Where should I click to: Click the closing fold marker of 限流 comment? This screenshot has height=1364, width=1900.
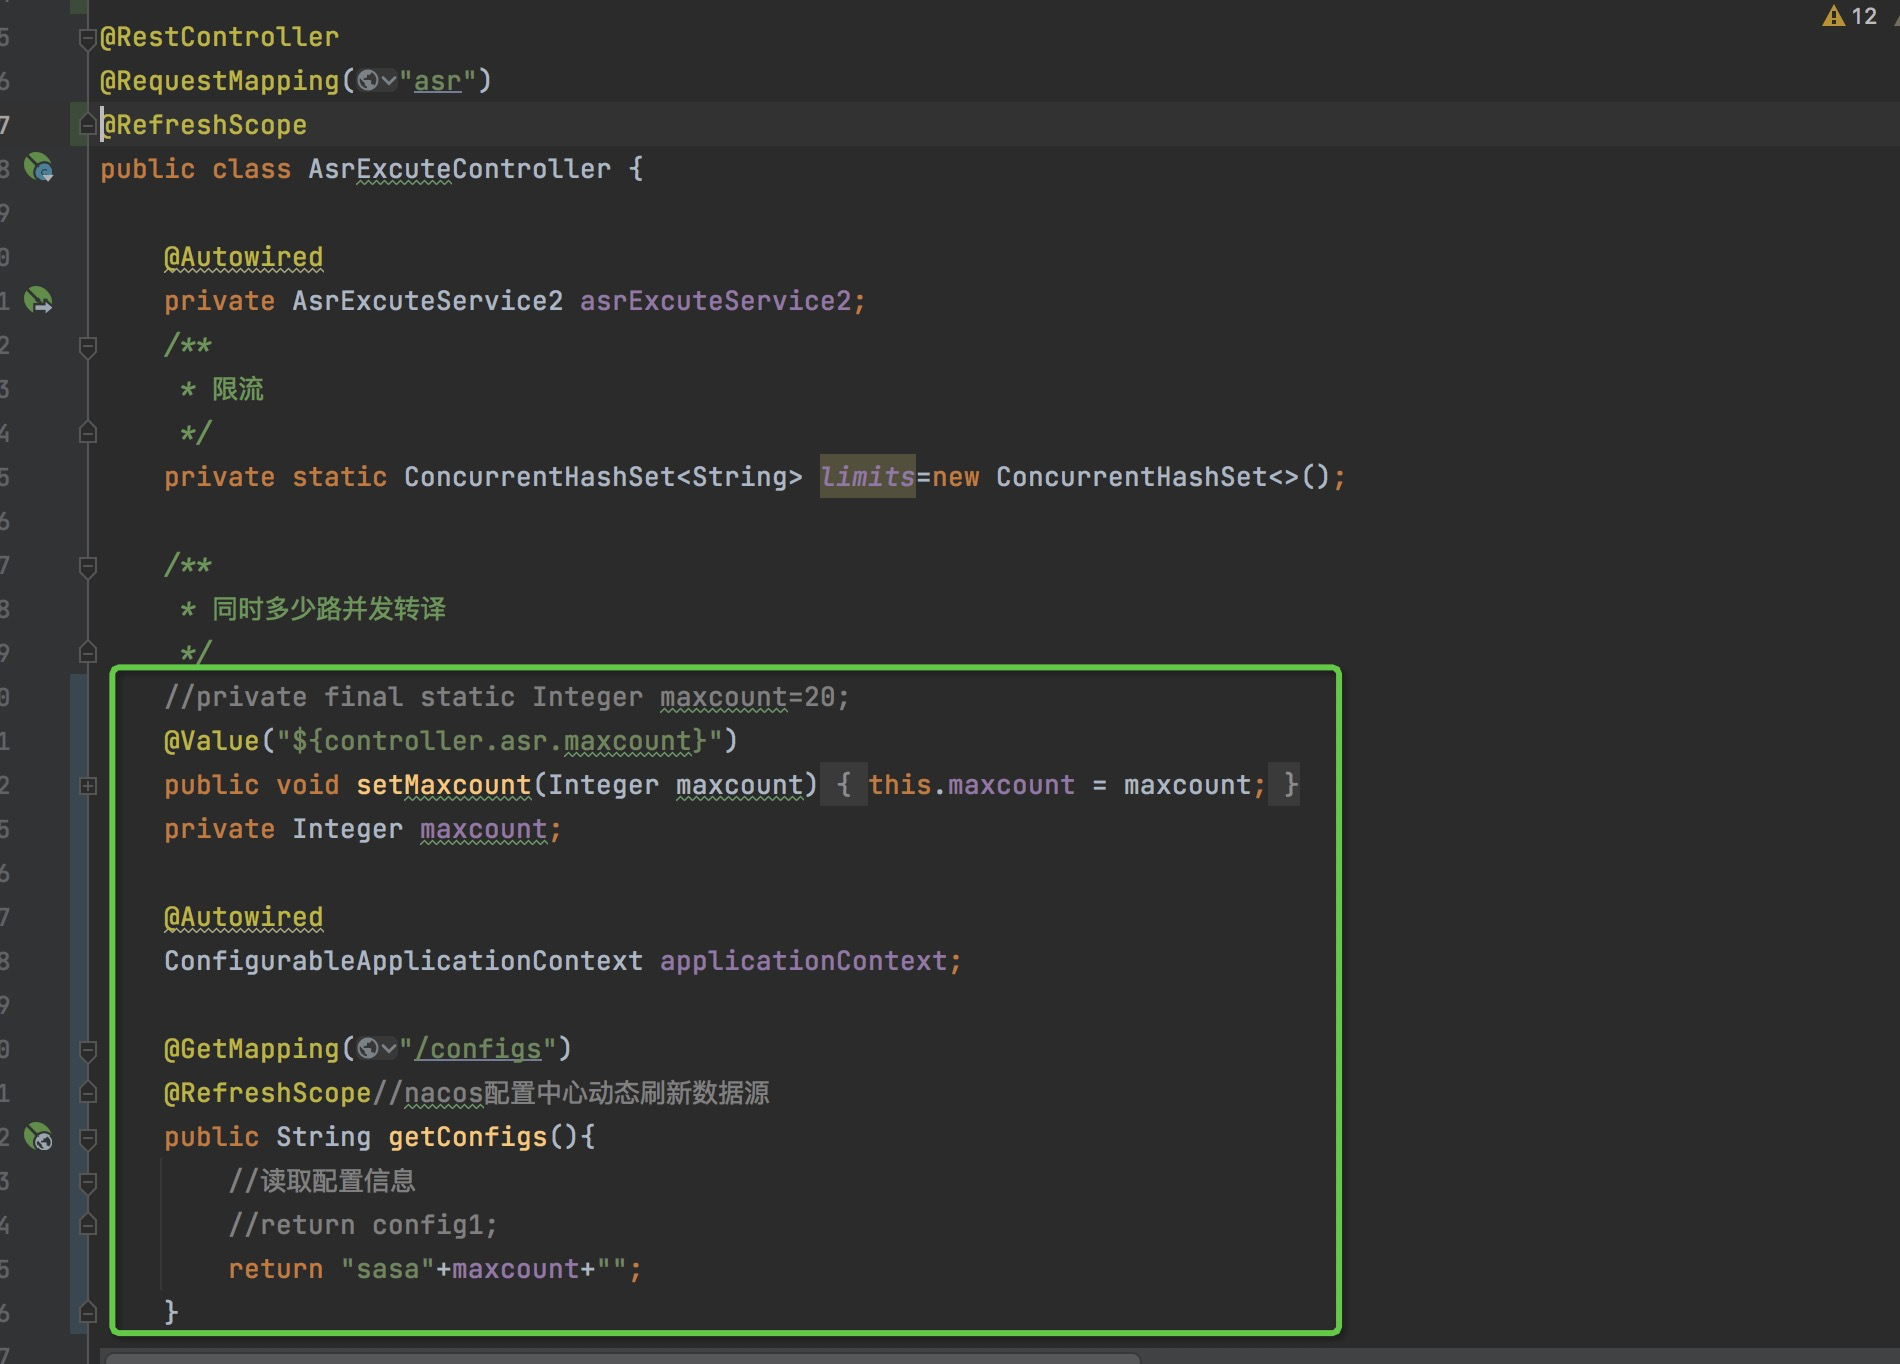[88, 433]
